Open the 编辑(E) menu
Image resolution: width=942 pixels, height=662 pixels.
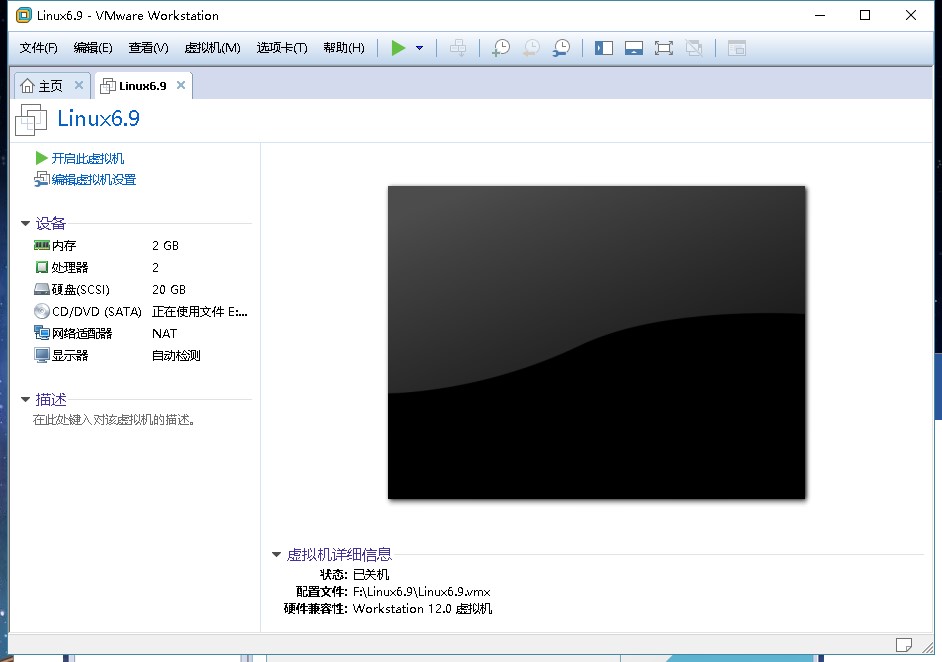pyautogui.click(x=93, y=48)
